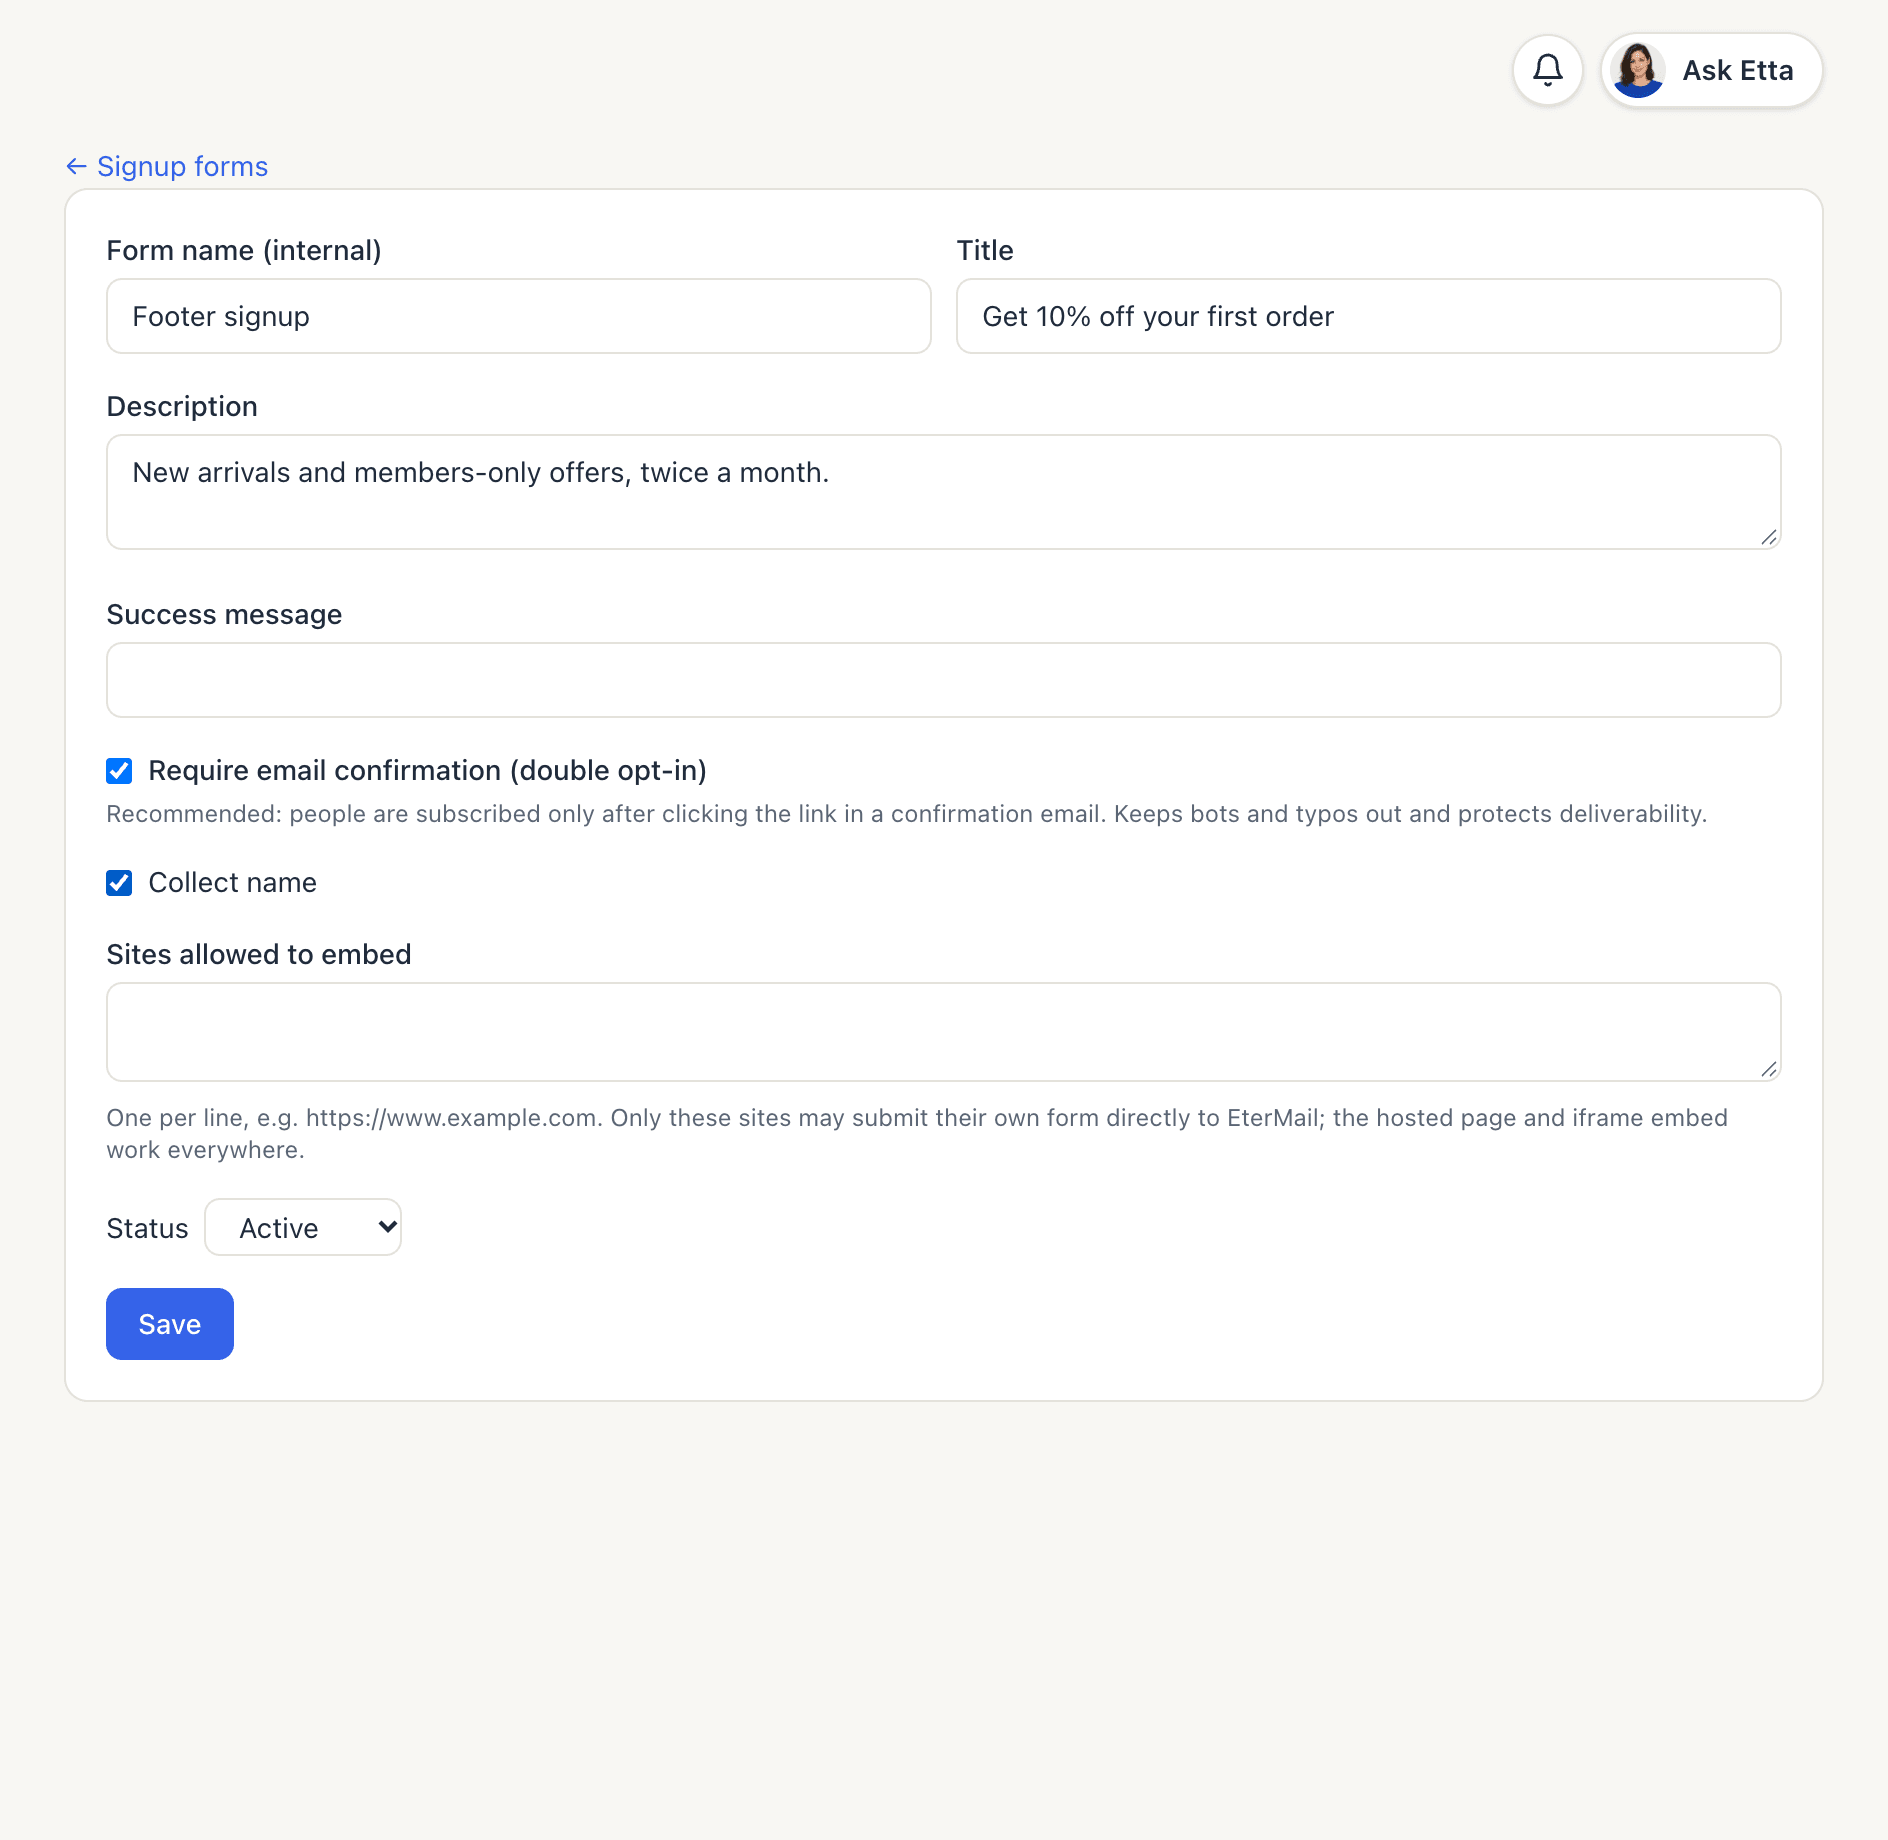Edit the Title input field

coord(1369,316)
